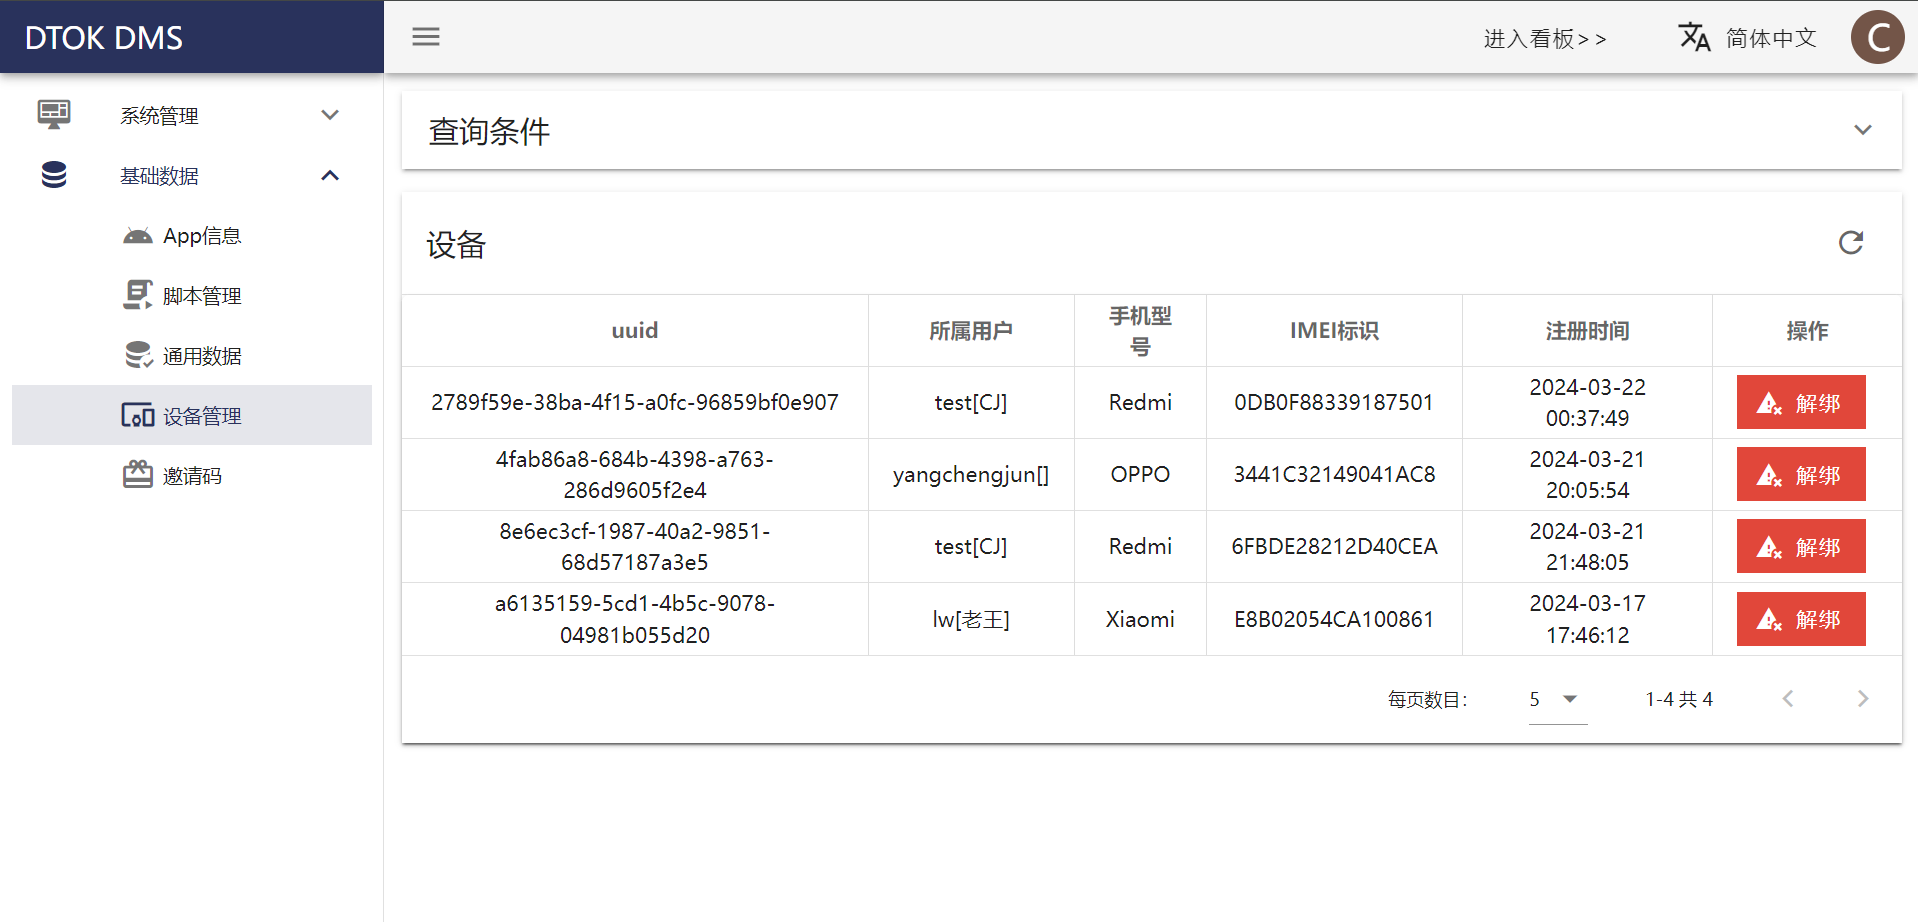
Task: Click user cell yangchengjun[]
Action: [x=971, y=474]
